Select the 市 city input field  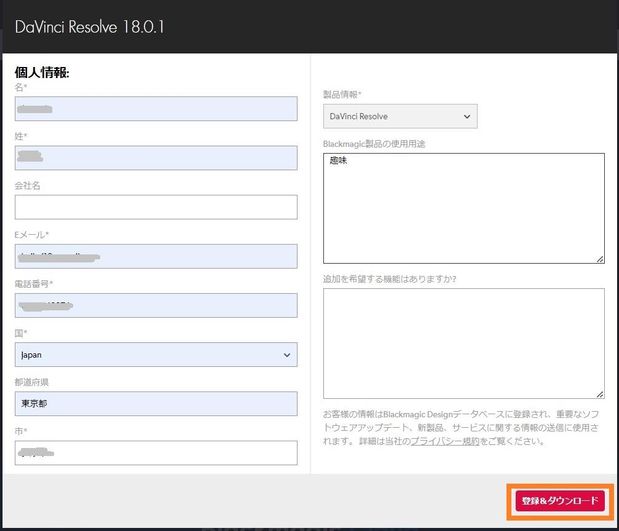click(x=156, y=453)
